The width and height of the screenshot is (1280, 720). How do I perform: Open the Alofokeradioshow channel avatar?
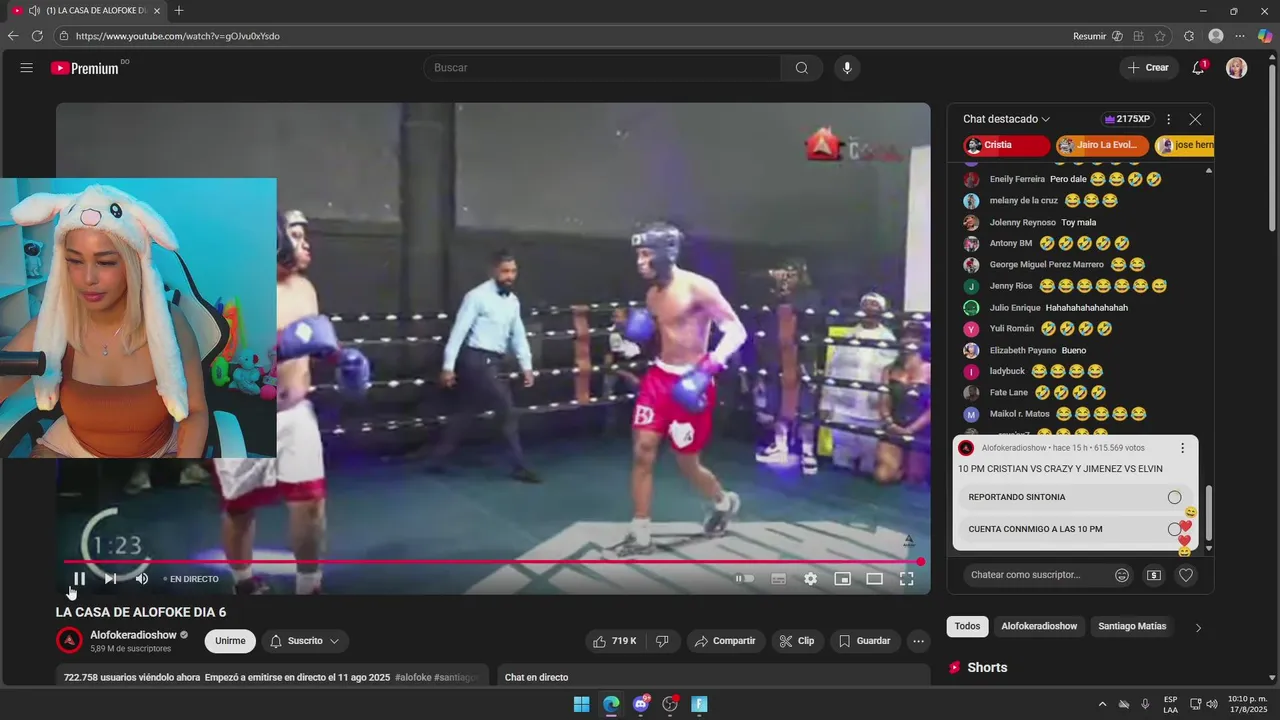tap(69, 640)
